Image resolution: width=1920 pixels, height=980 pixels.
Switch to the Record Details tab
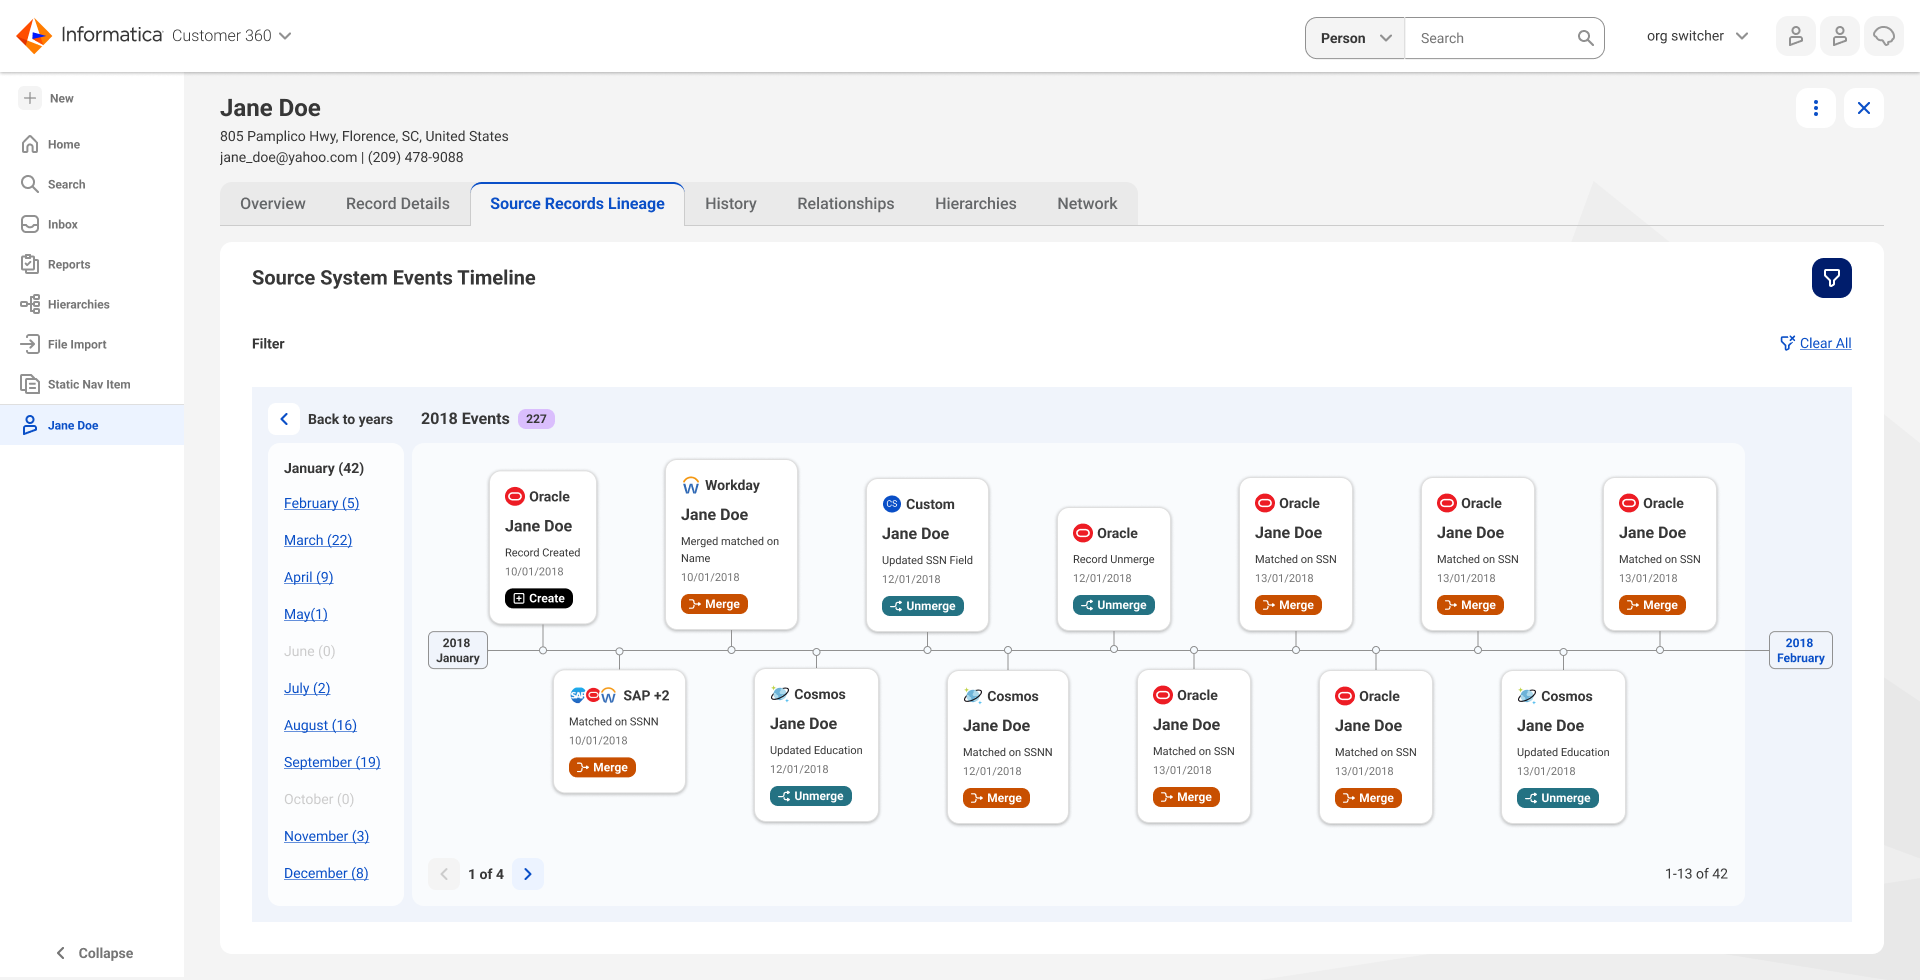pyautogui.click(x=398, y=204)
